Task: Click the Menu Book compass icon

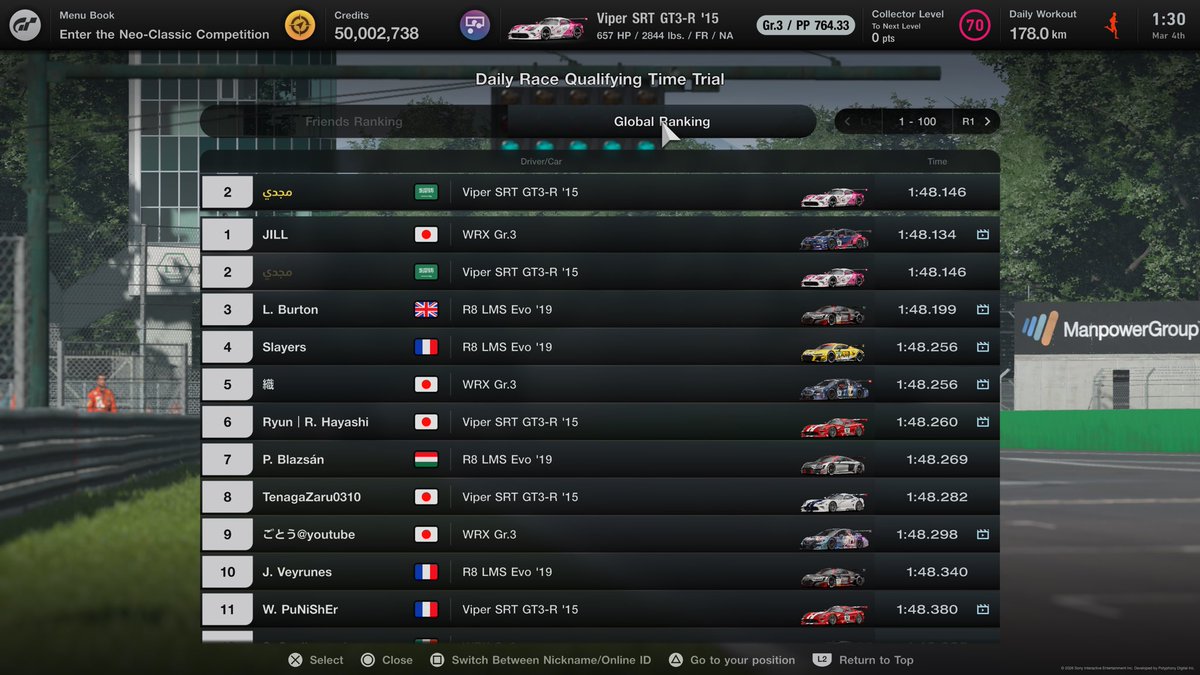Action: click(x=299, y=25)
